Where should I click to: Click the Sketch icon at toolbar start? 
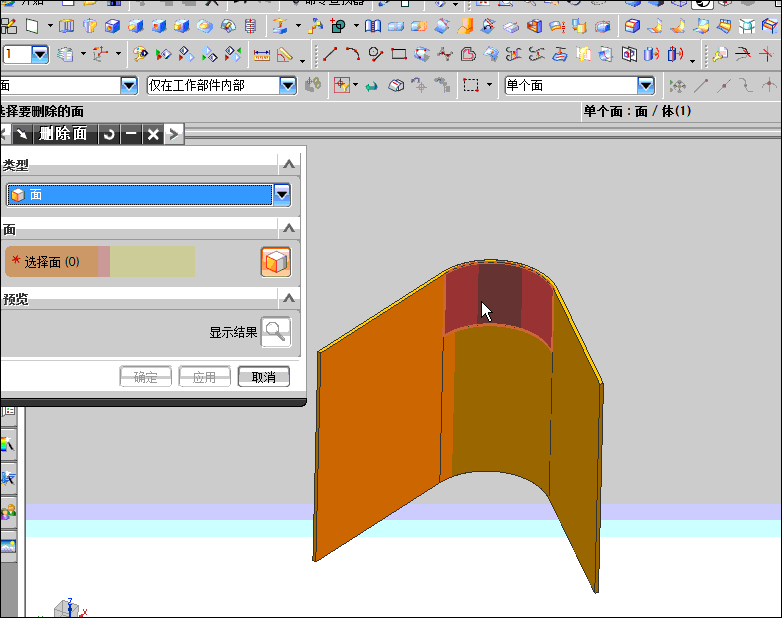coord(8,26)
